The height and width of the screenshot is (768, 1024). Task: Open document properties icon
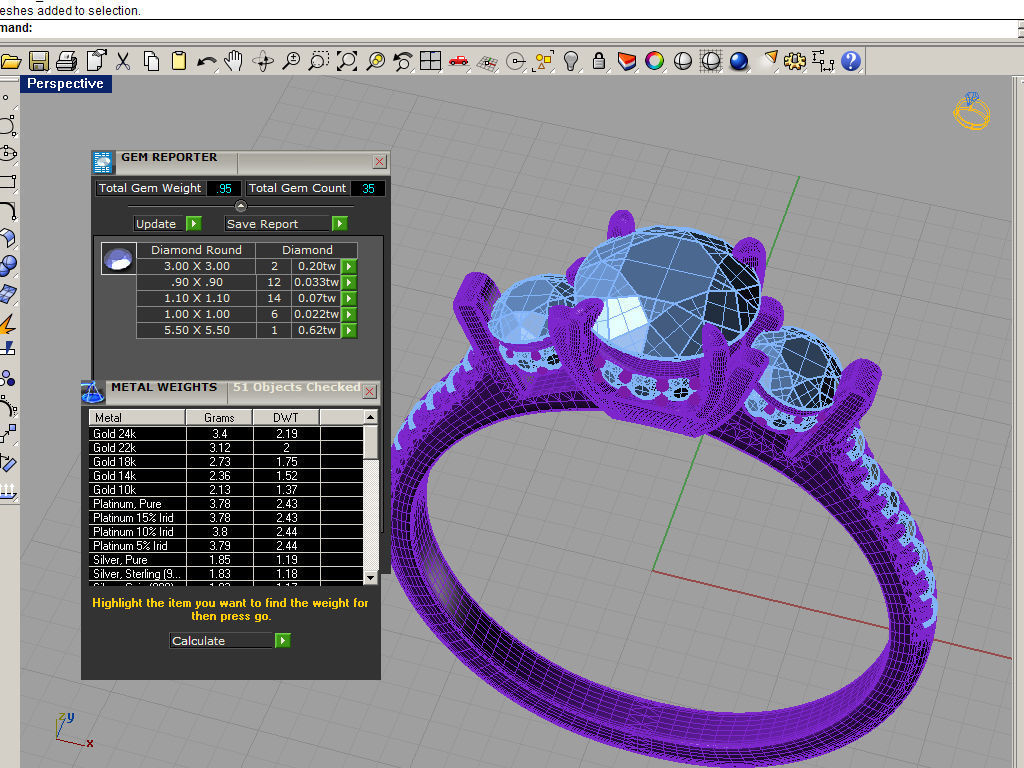click(x=96, y=61)
